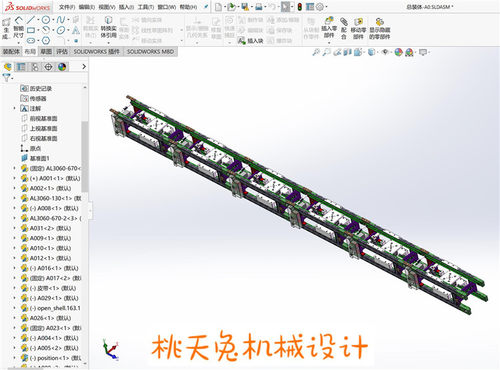
Task: Toggle Hide/Show Items eye icon
Action: point(385,52)
